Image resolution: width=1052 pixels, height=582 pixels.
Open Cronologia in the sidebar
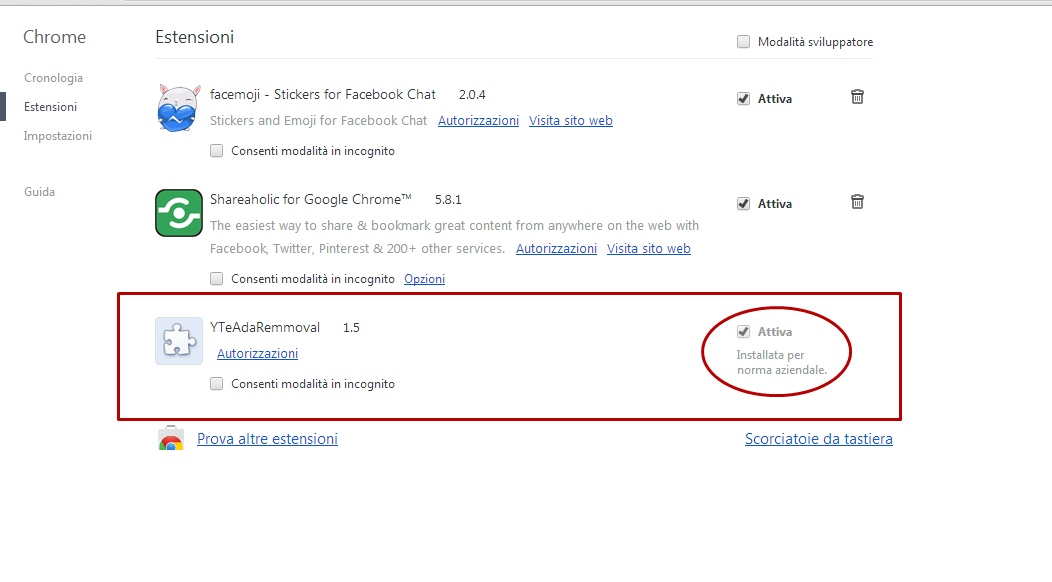[x=54, y=78]
